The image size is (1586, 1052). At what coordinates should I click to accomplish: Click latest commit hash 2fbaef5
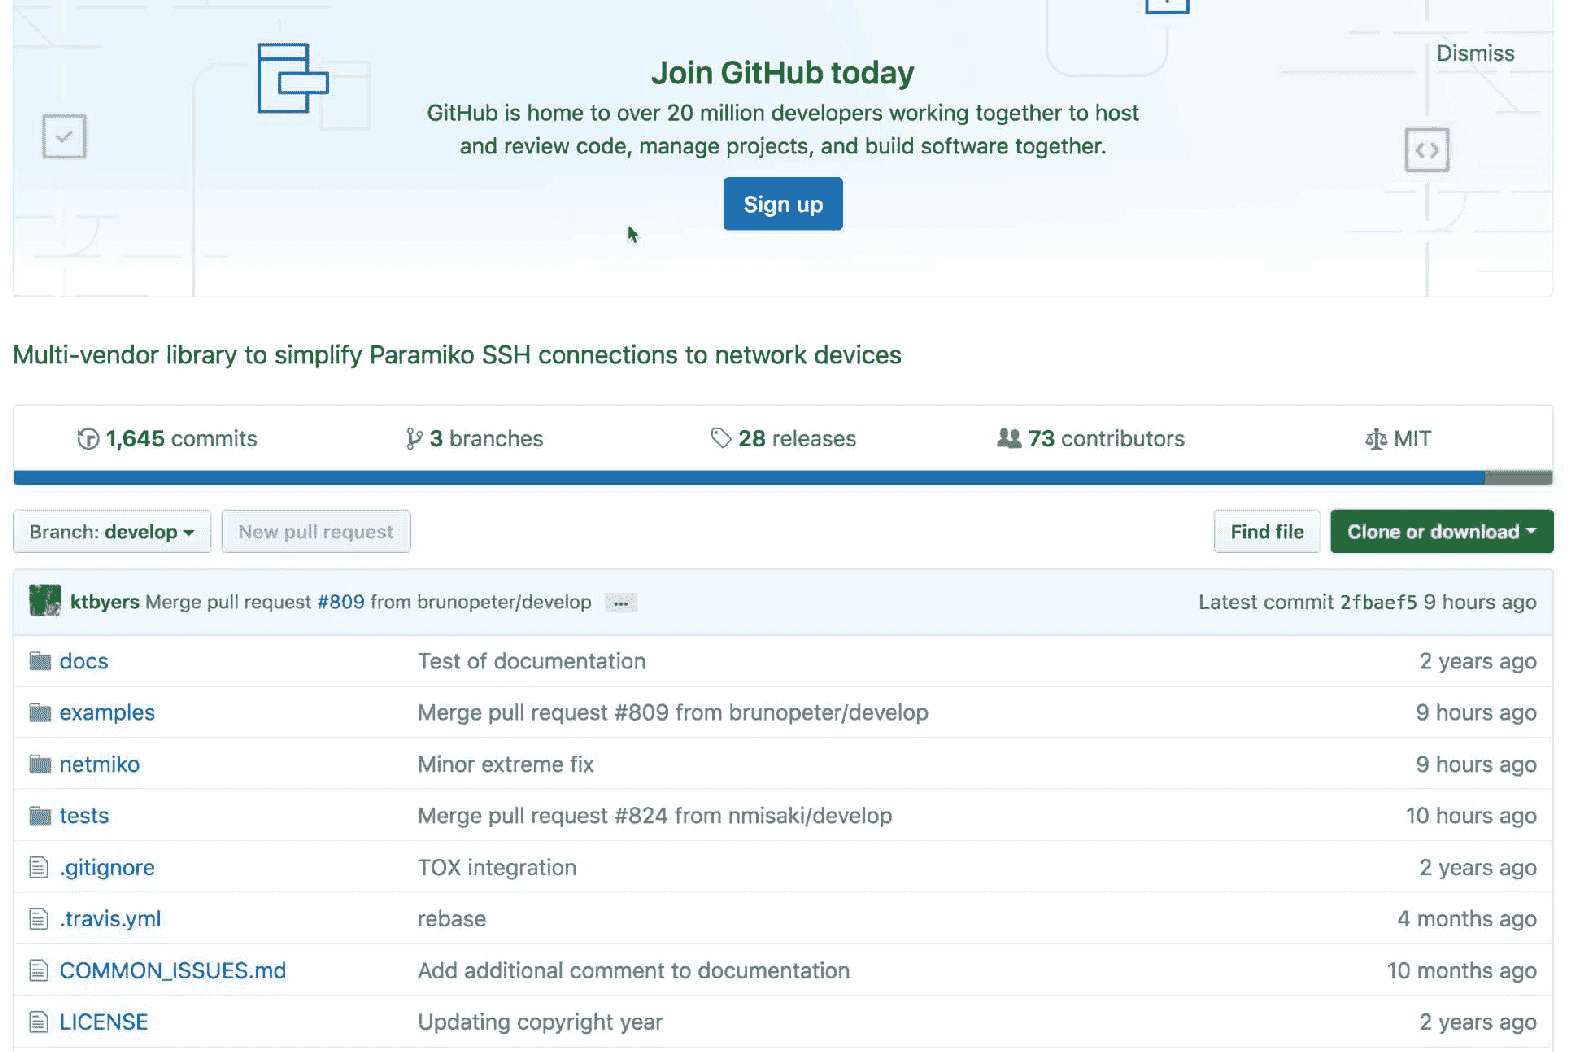1378,602
